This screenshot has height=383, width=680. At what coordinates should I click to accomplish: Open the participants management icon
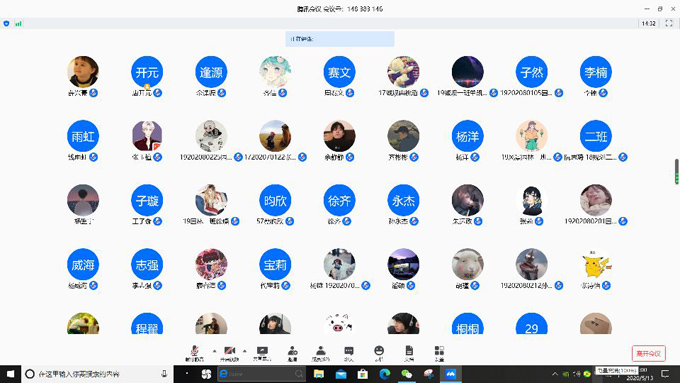(x=320, y=353)
